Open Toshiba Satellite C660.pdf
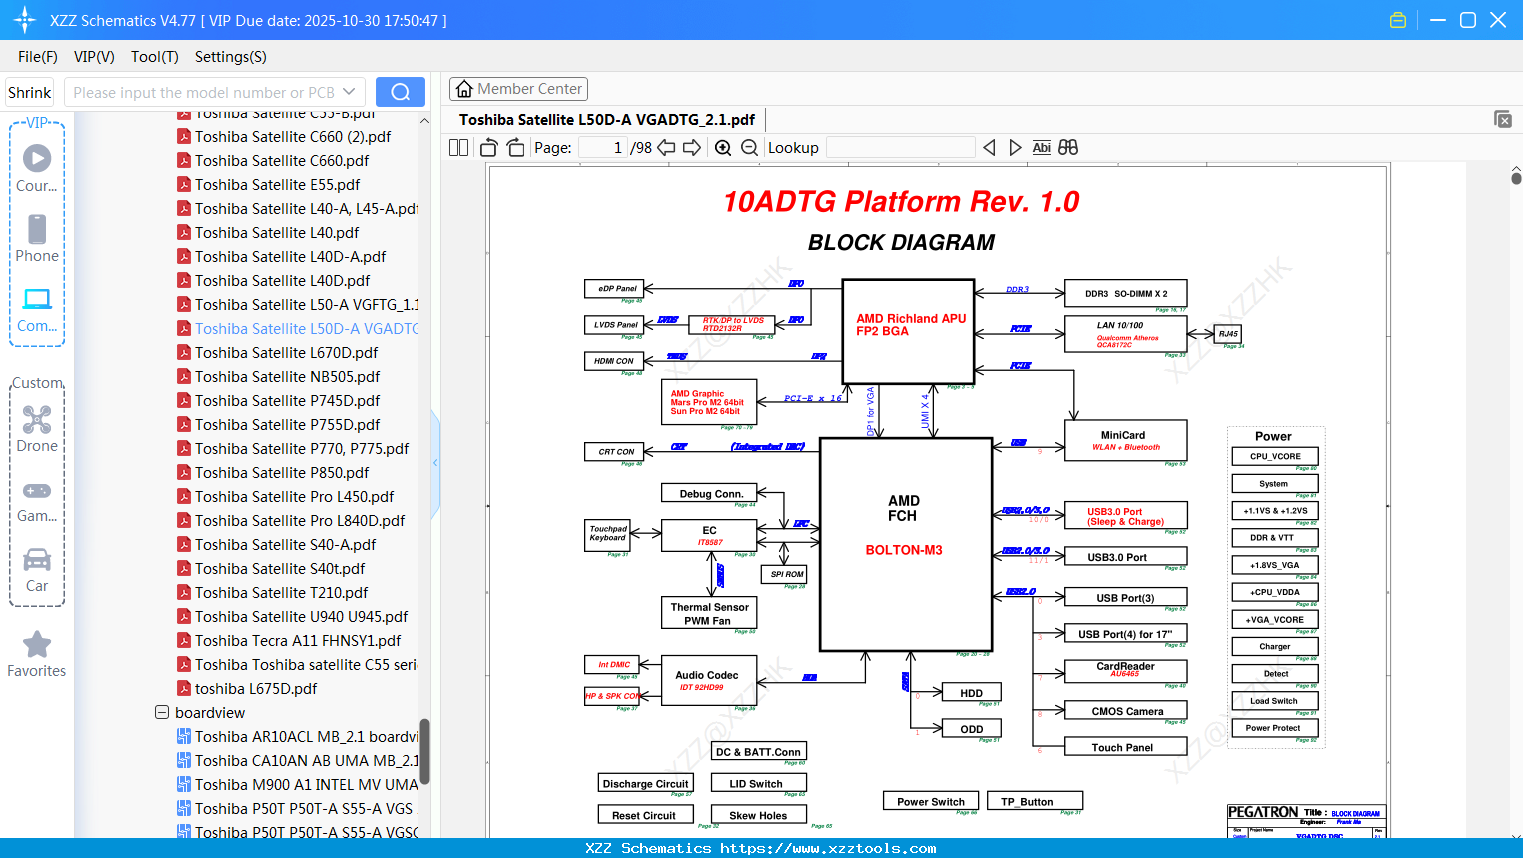The width and height of the screenshot is (1523, 858). [282, 160]
